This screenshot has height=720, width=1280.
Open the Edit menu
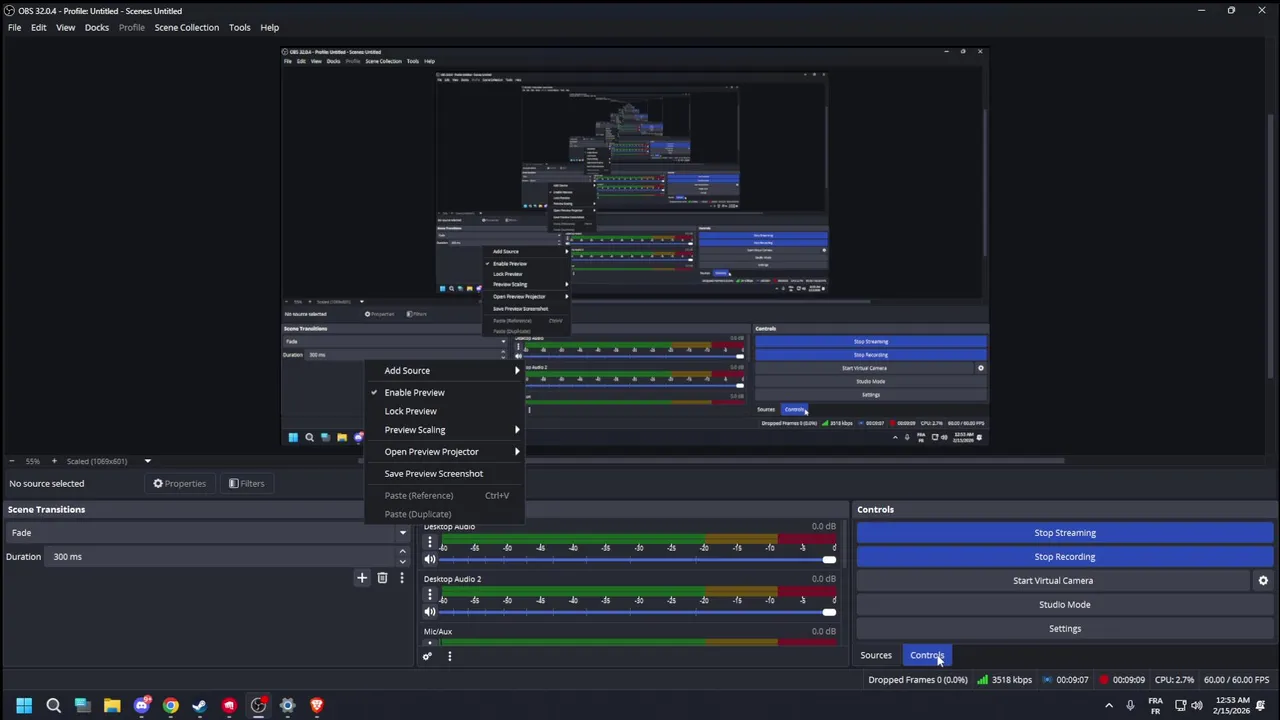[38, 28]
